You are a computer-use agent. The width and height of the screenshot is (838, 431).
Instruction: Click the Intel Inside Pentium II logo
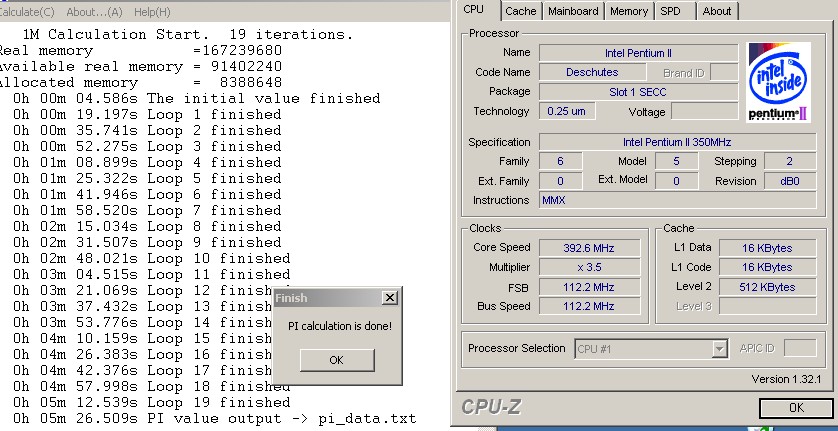pyautogui.click(x=779, y=82)
